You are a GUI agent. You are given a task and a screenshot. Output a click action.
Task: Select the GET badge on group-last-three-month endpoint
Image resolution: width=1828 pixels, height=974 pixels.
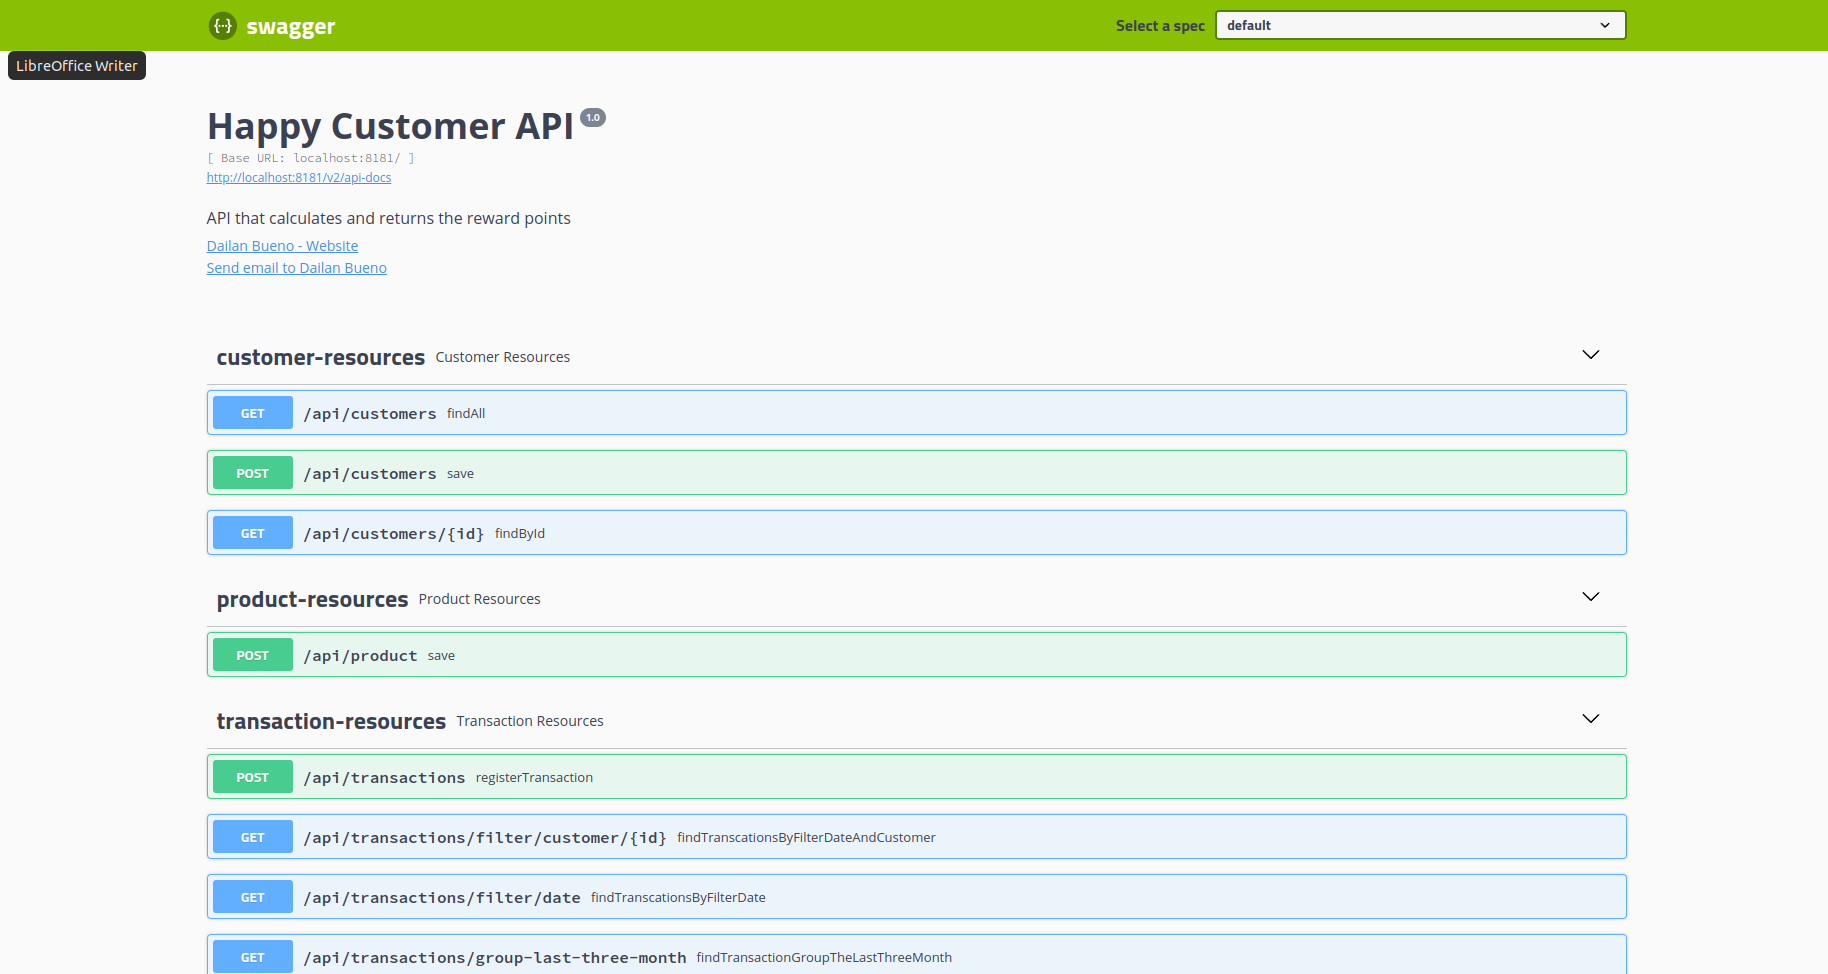251,956
